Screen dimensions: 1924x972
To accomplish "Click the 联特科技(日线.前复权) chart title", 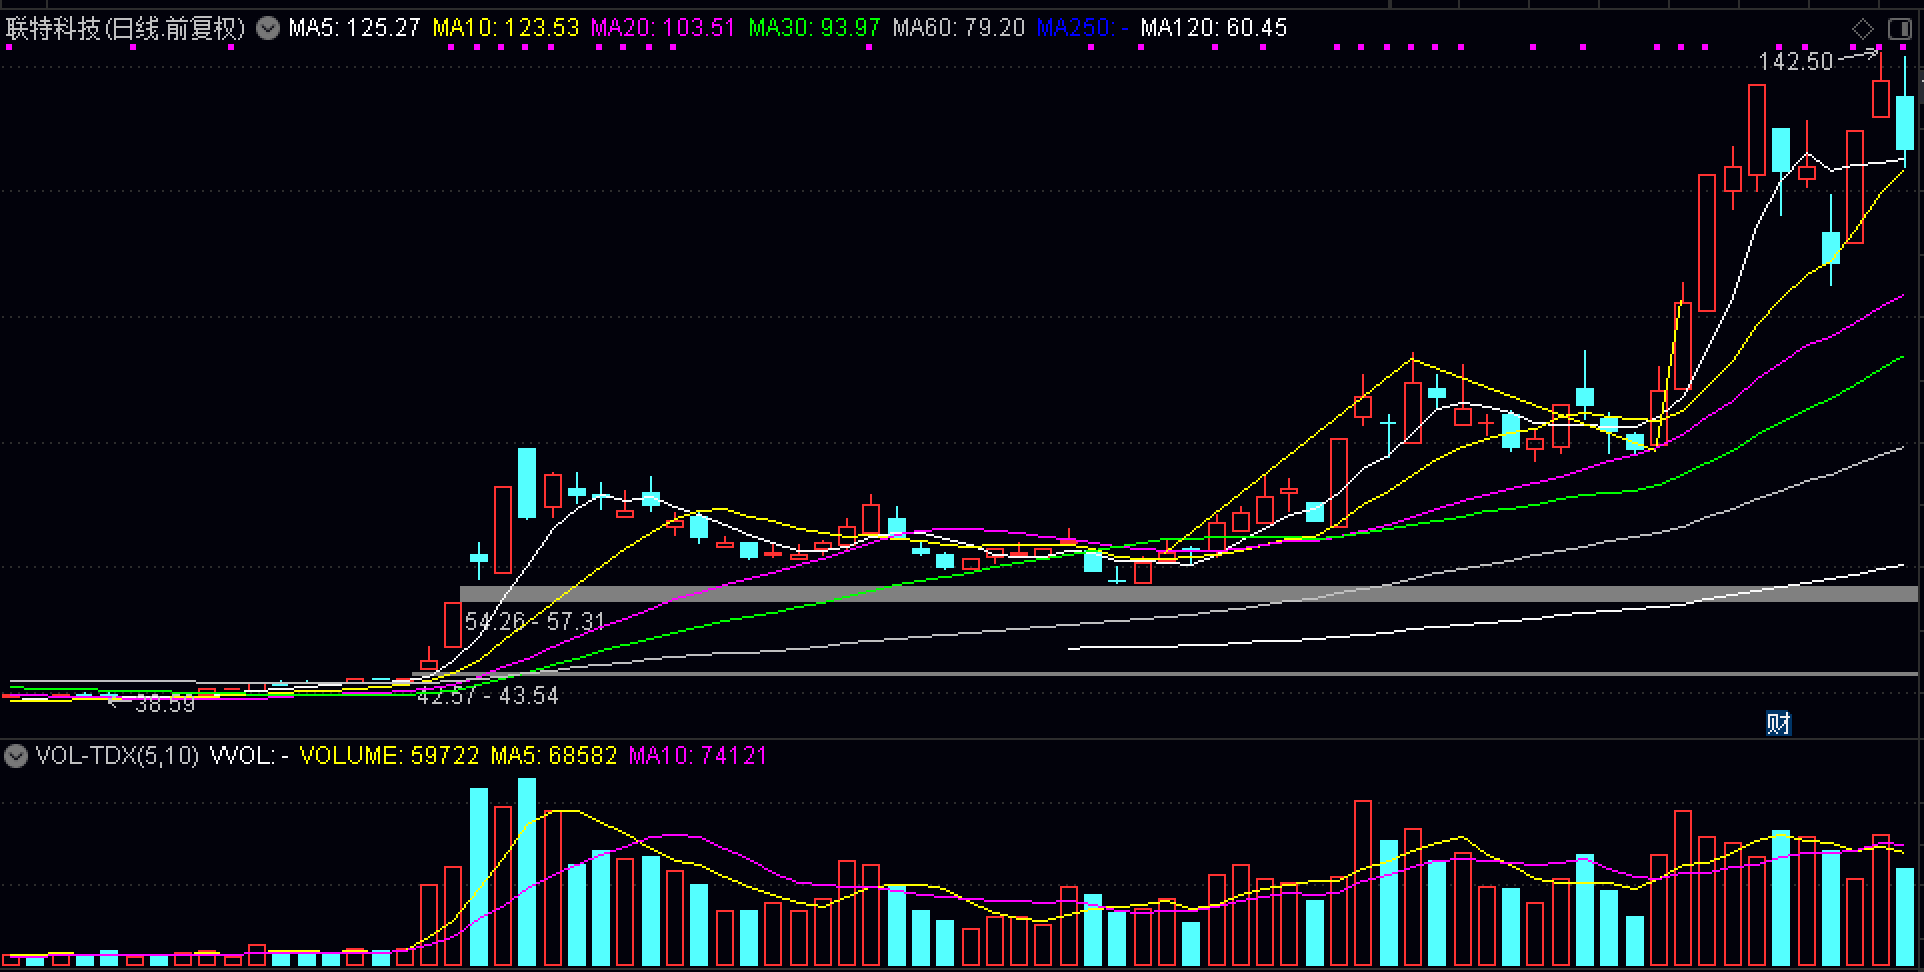I will 126,28.
